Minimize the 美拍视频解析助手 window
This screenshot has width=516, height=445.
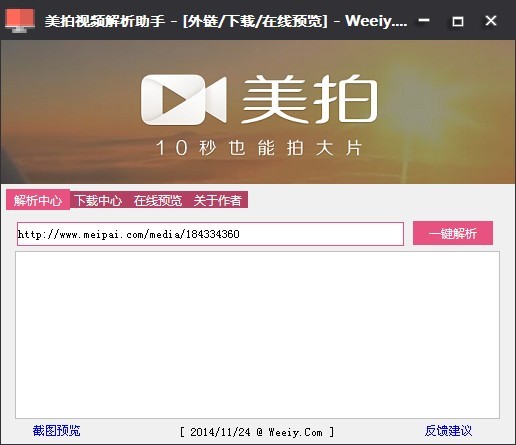pyautogui.click(x=424, y=21)
